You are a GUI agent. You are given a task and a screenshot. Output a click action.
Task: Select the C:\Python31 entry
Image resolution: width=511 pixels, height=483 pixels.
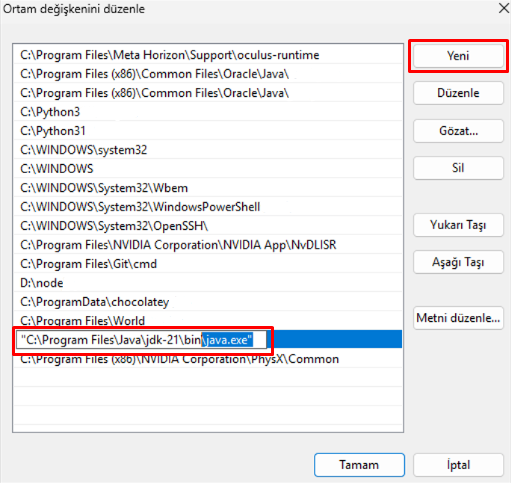[x=208, y=131]
